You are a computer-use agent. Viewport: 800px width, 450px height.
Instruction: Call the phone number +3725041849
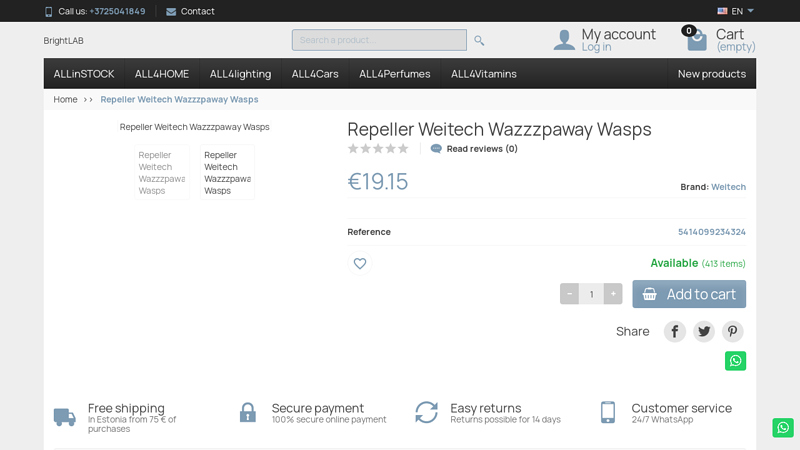[117, 11]
